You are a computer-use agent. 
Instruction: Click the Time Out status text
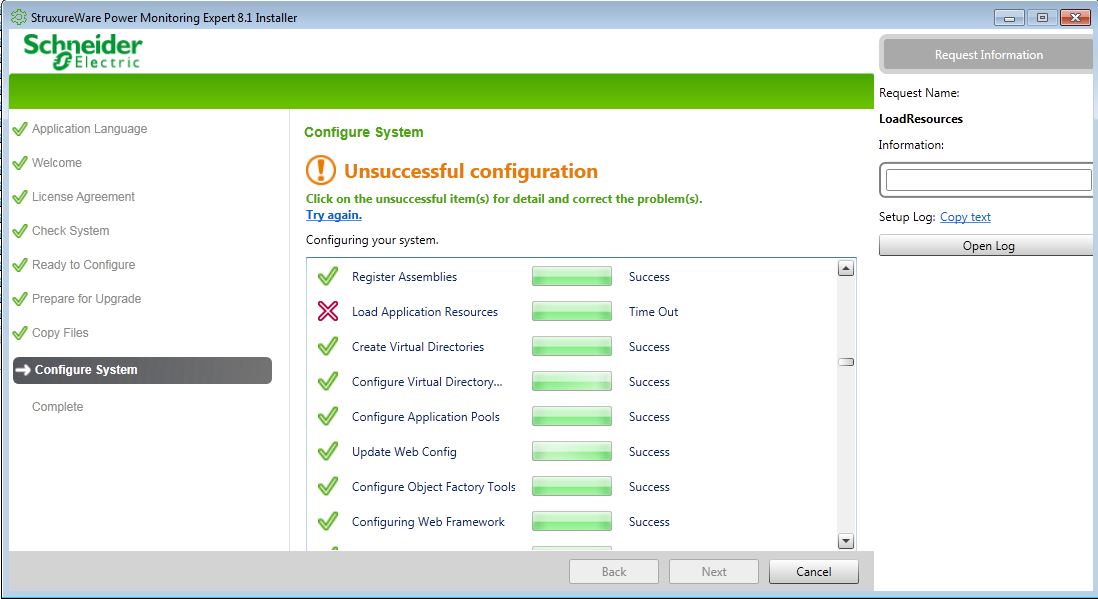tap(653, 312)
